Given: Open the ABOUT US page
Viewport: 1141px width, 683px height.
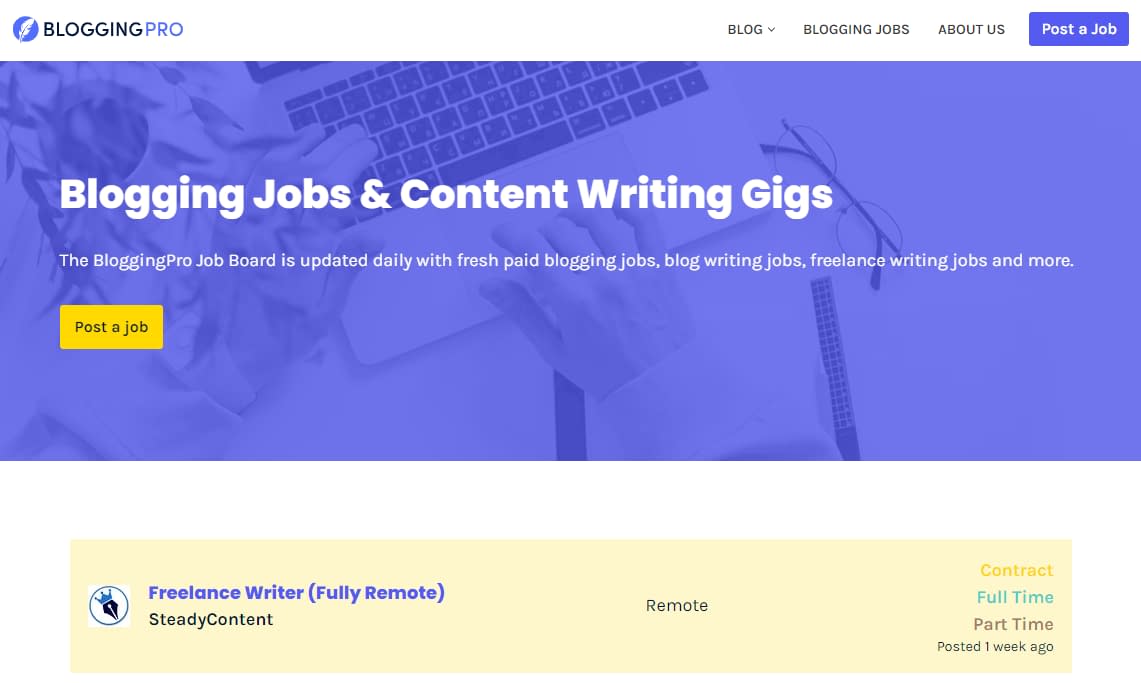Looking at the screenshot, I should tap(971, 30).
